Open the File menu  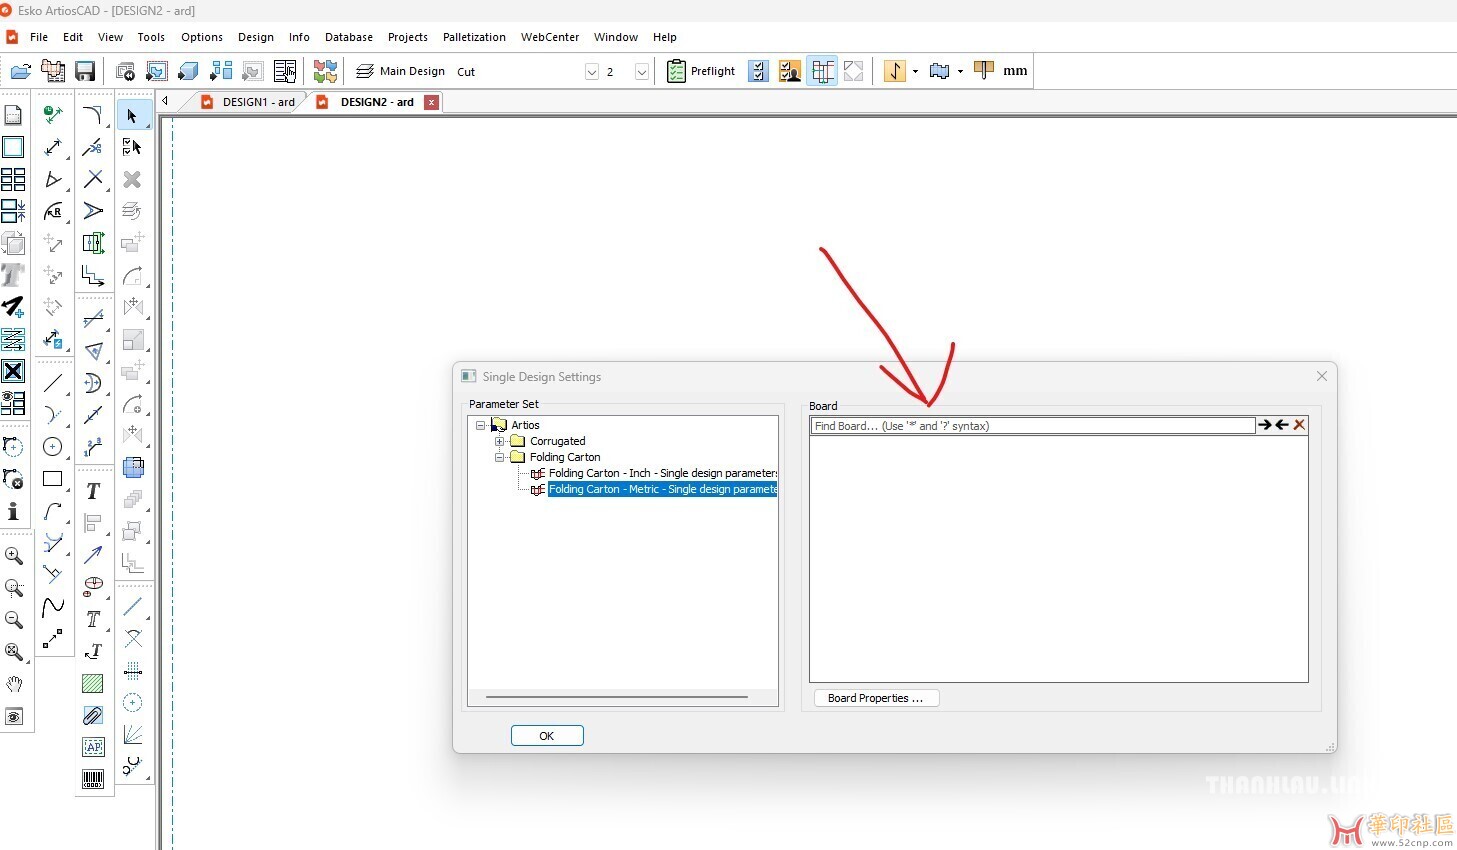(x=39, y=37)
